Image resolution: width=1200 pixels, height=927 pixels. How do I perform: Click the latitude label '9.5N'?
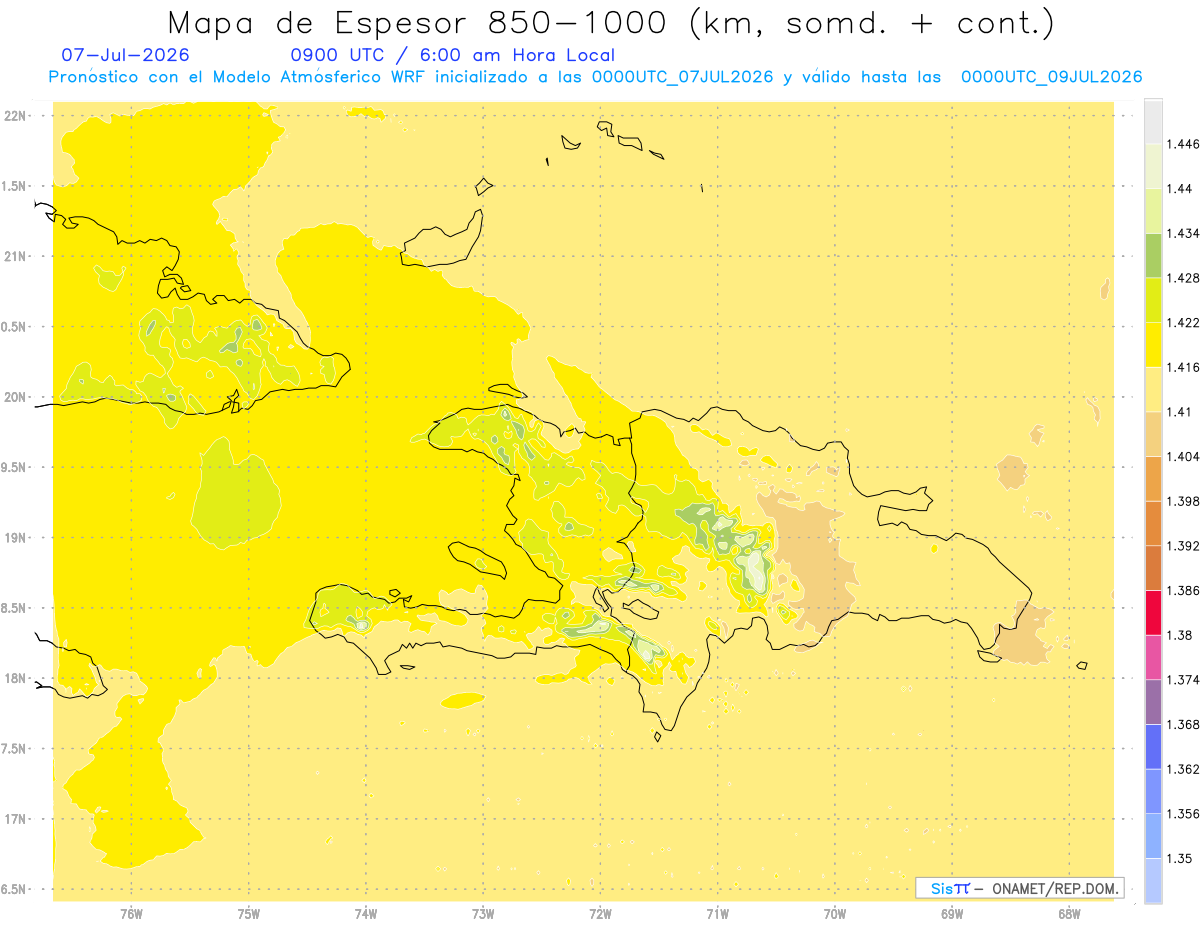pos(15,468)
